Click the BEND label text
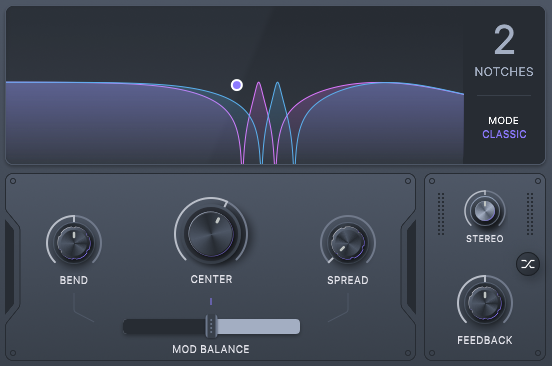552x366 pixels. coord(74,280)
